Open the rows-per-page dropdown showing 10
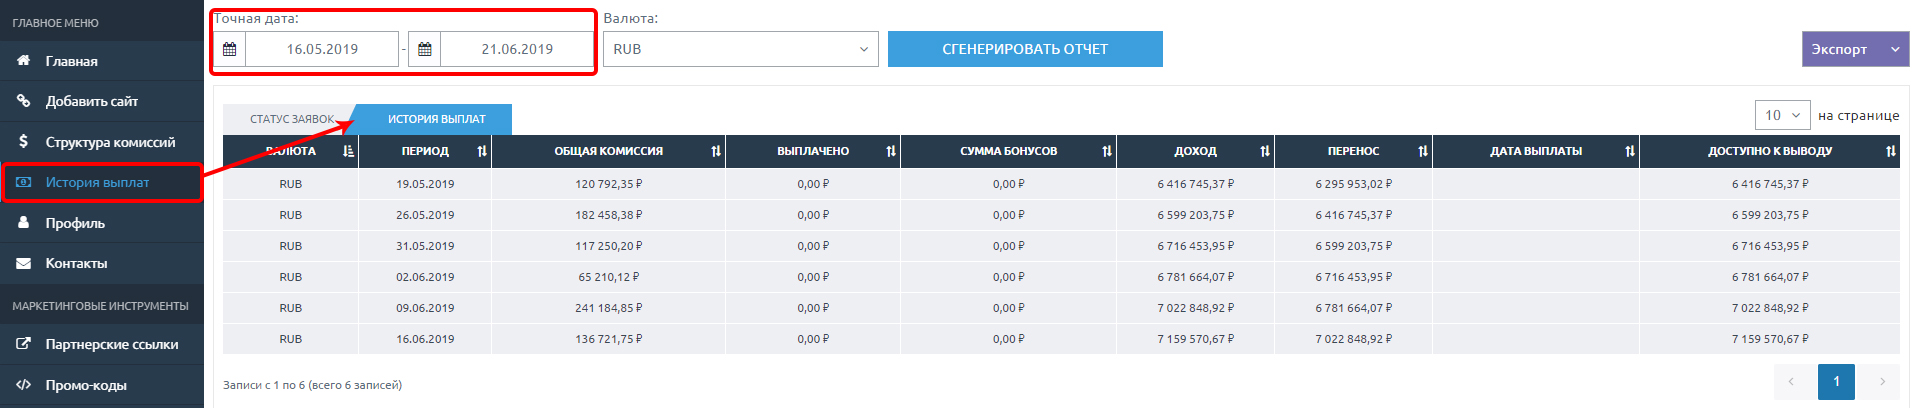This screenshot has width=1916, height=408. (1782, 115)
